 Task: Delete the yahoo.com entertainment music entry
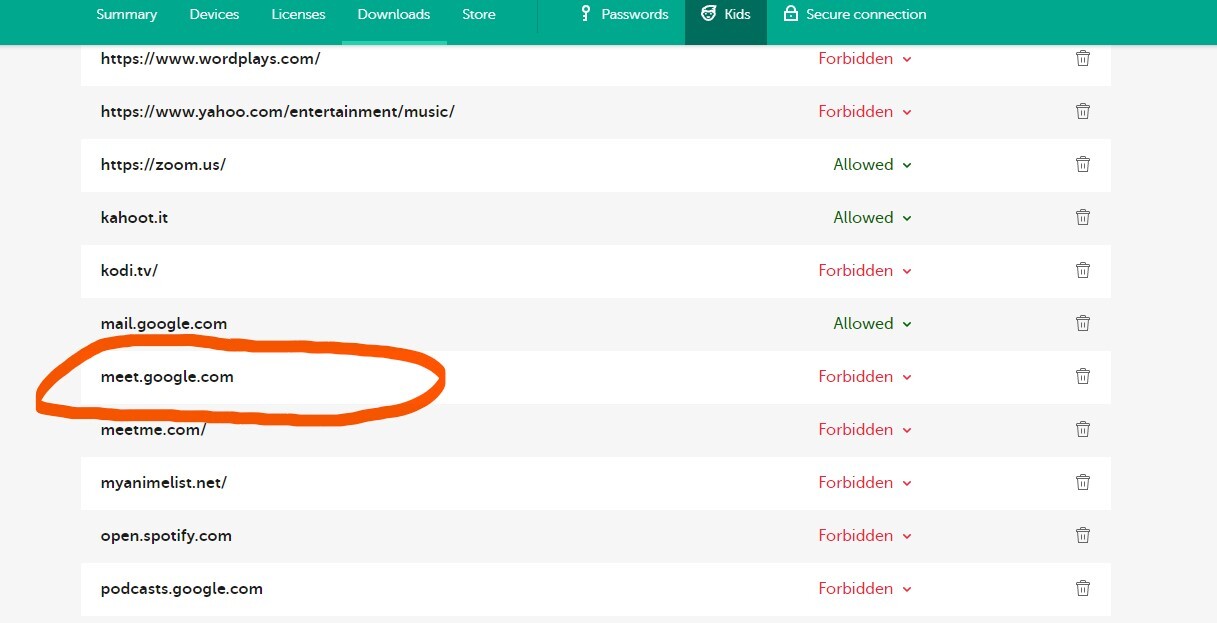(1082, 111)
